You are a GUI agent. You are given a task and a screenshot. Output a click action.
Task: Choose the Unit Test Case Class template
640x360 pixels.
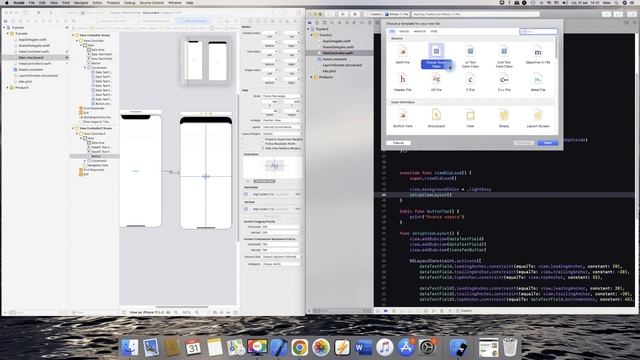tap(504, 56)
